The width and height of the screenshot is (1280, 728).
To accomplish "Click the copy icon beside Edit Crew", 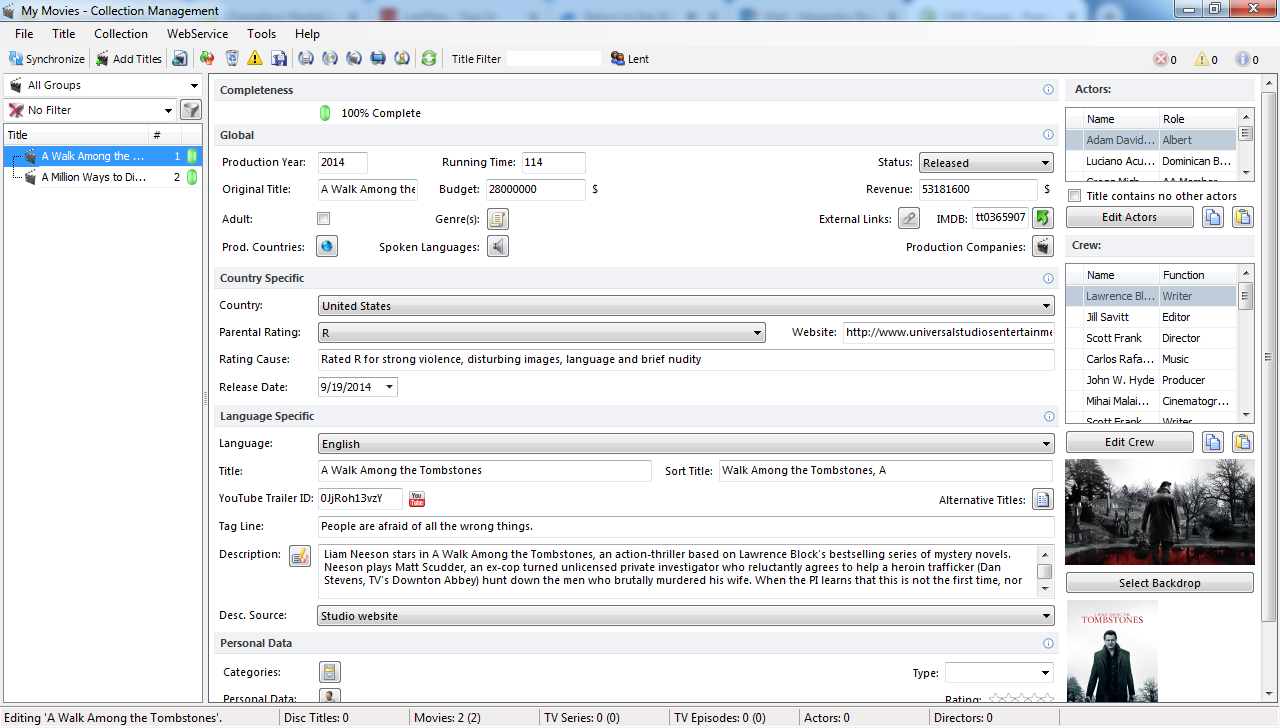I will [1212, 442].
